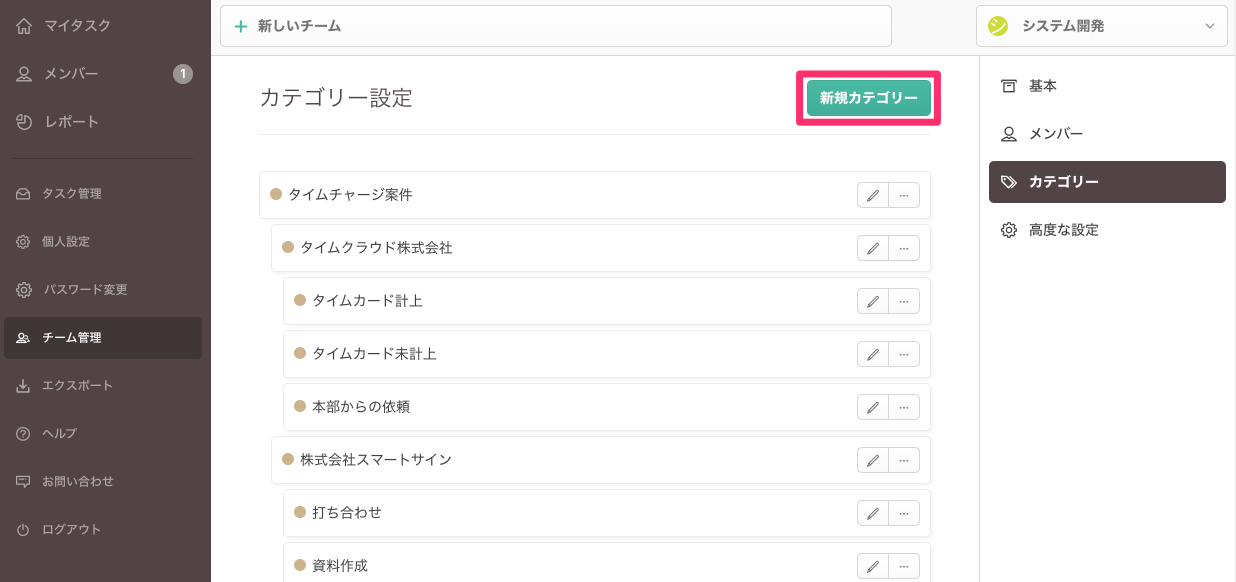Open the システム開発 team dropdown
This screenshot has width=1236, height=582.
click(1101, 26)
